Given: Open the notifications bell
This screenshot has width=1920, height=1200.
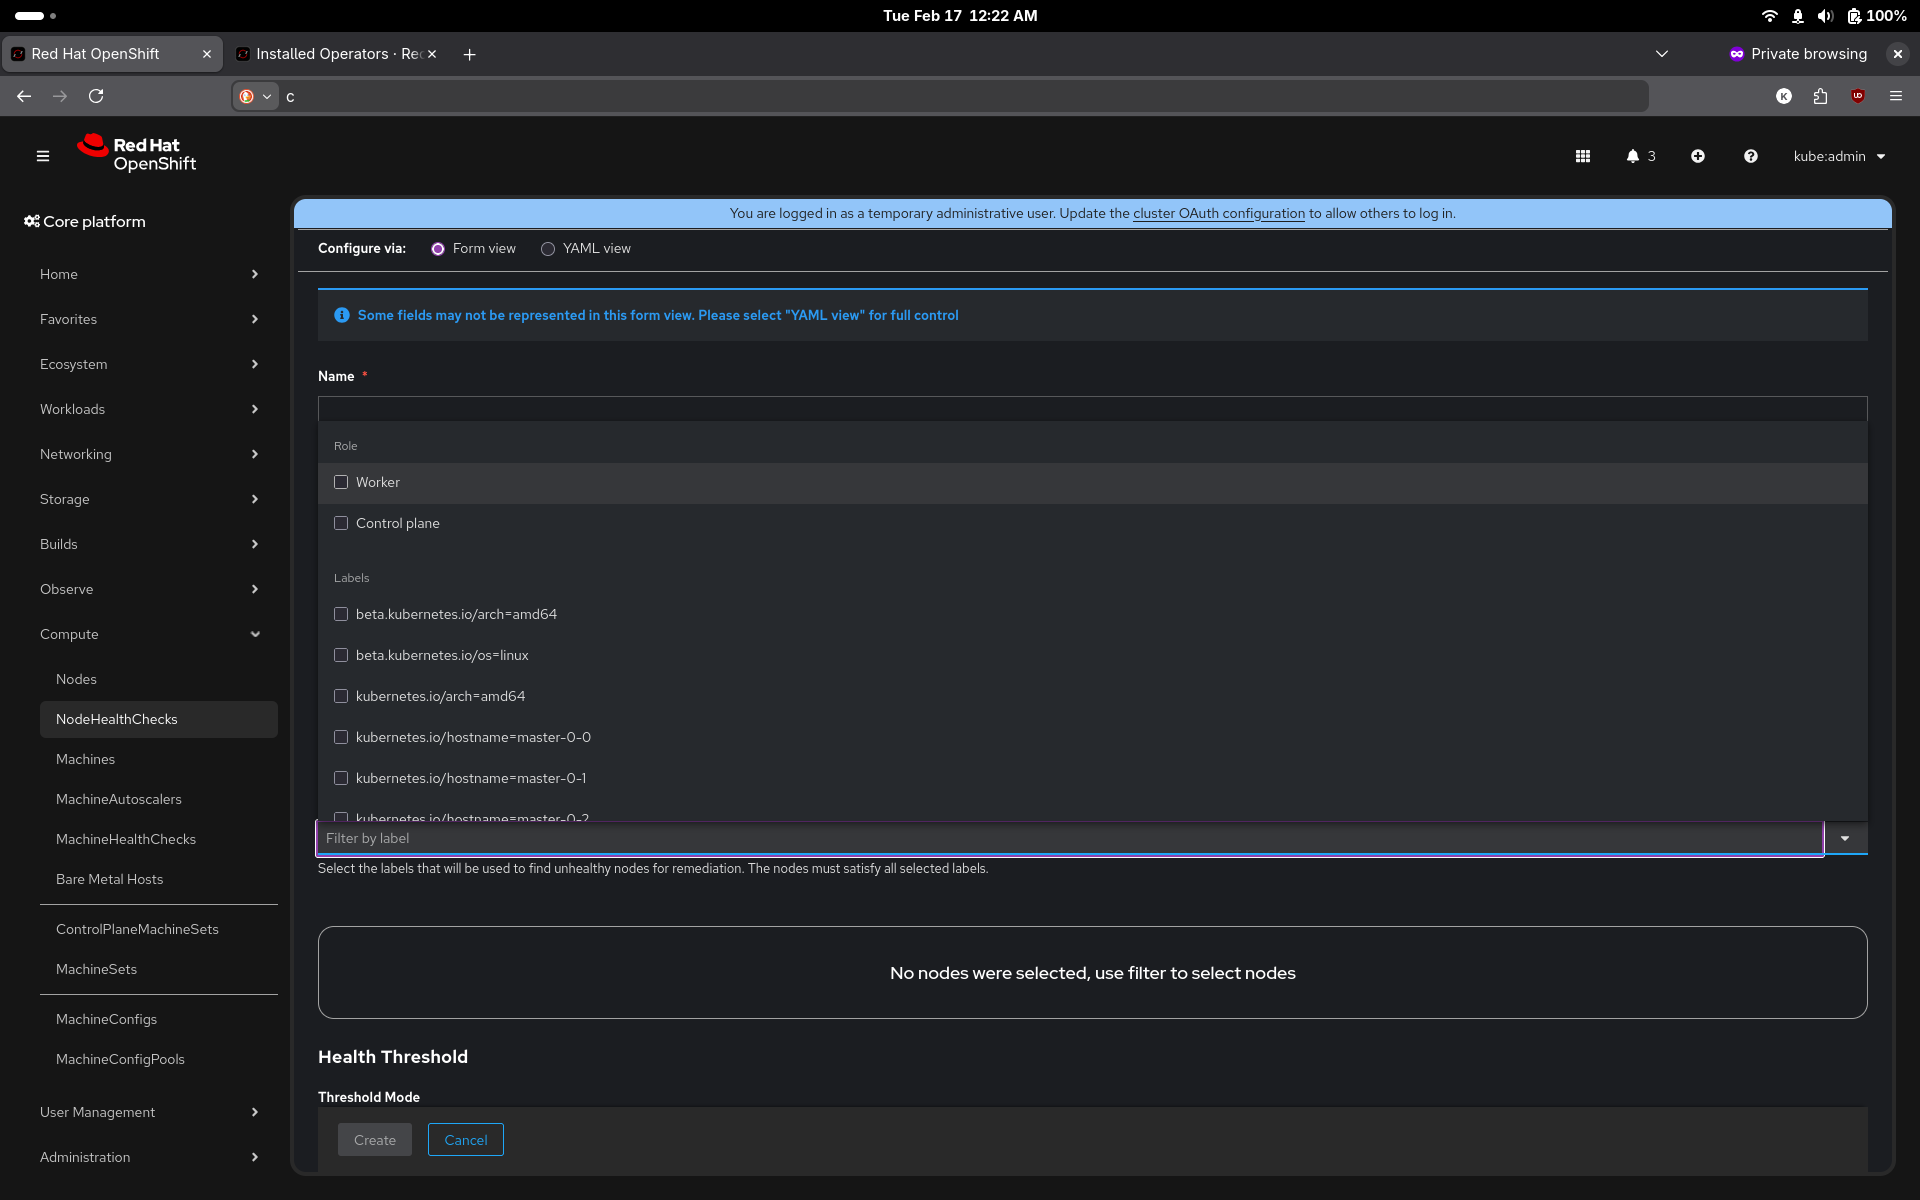Looking at the screenshot, I should click(x=1633, y=156).
